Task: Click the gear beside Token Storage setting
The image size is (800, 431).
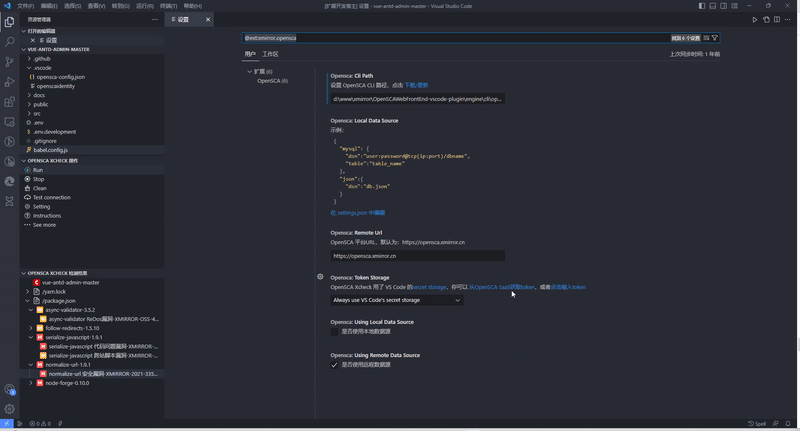Action: click(x=320, y=277)
